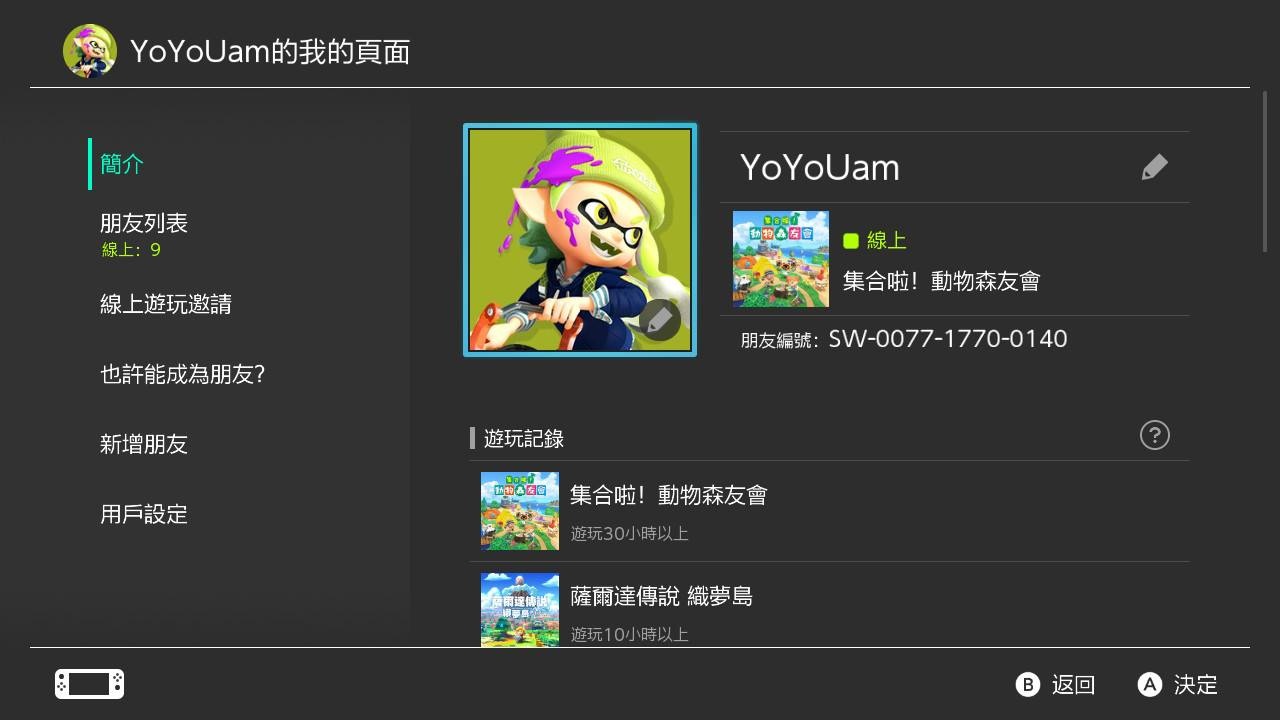This screenshot has height=720, width=1280.
Task: Click the pencil icon beside the YoYoUam nickname
Action: pyautogui.click(x=1154, y=167)
